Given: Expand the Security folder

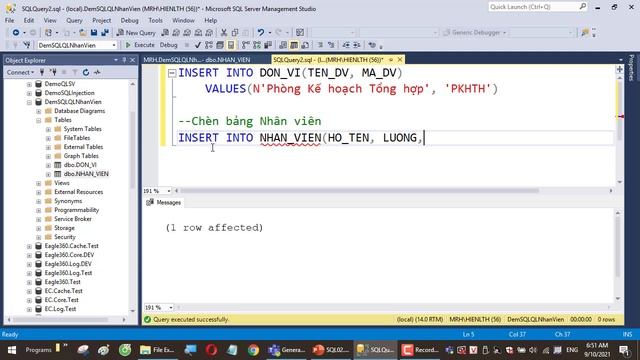Looking at the screenshot, I should coord(39,237).
